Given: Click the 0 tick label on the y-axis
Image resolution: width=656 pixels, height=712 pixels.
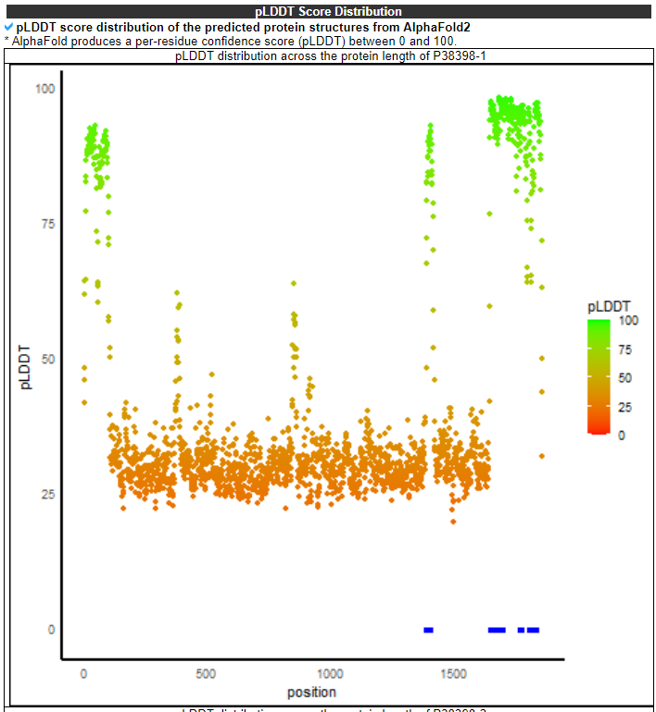Looking at the screenshot, I should click(51, 630).
